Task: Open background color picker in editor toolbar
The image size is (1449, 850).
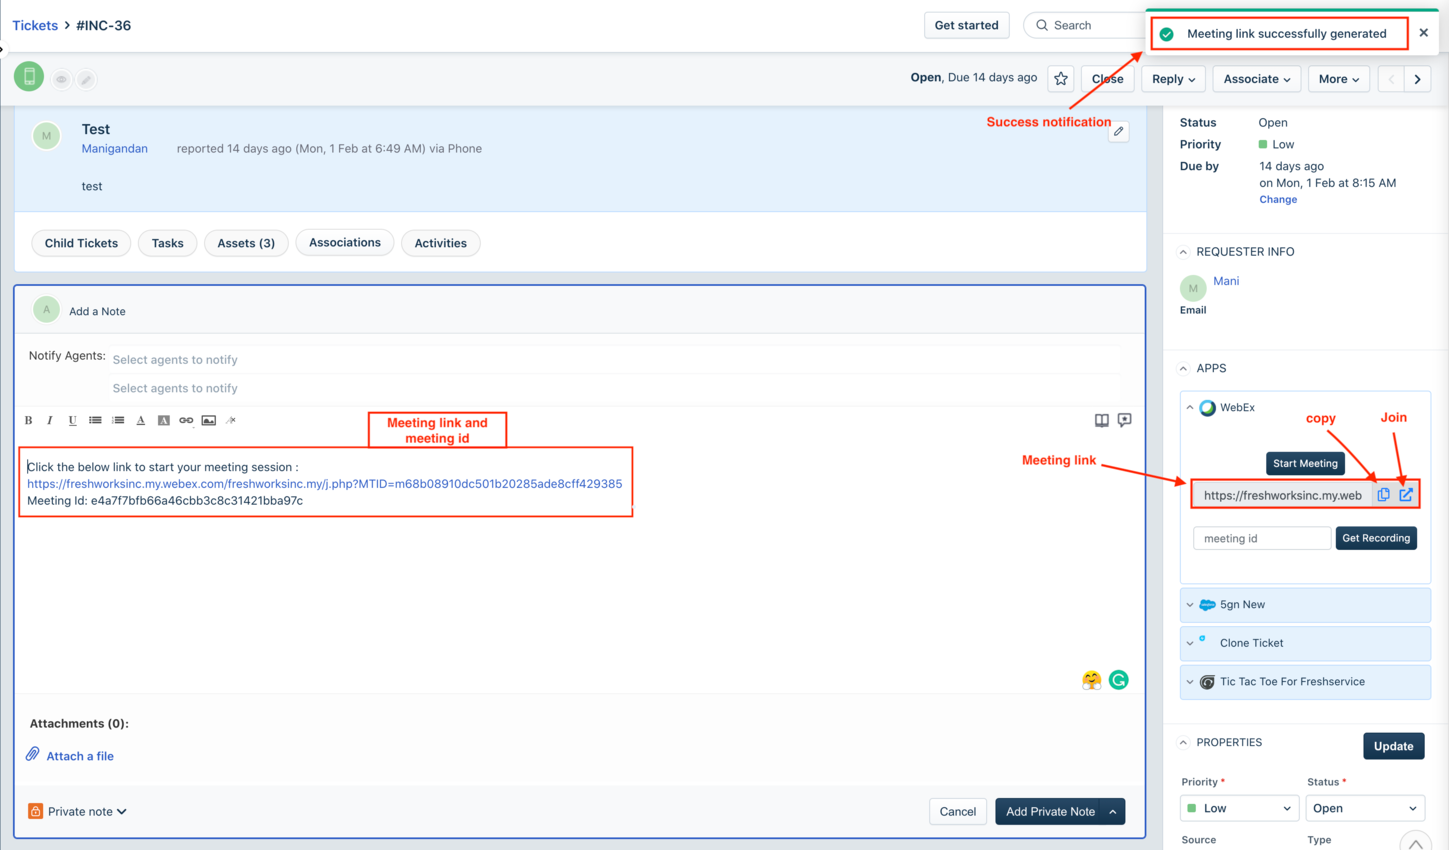Action: coord(164,420)
